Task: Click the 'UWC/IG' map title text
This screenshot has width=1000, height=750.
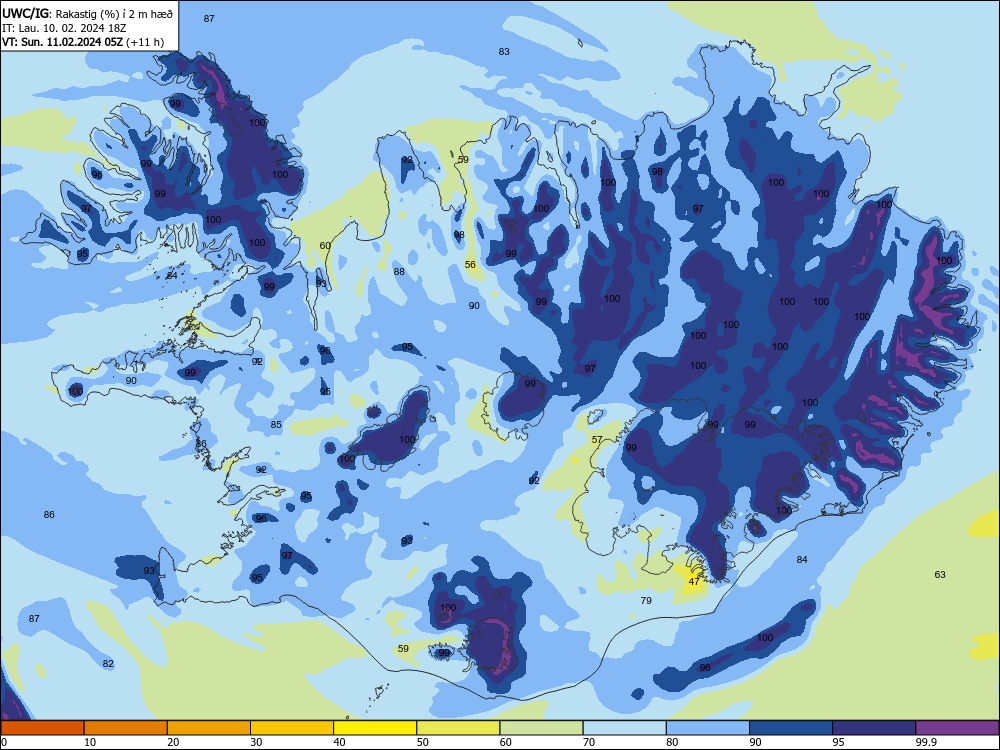Action: pos(25,13)
